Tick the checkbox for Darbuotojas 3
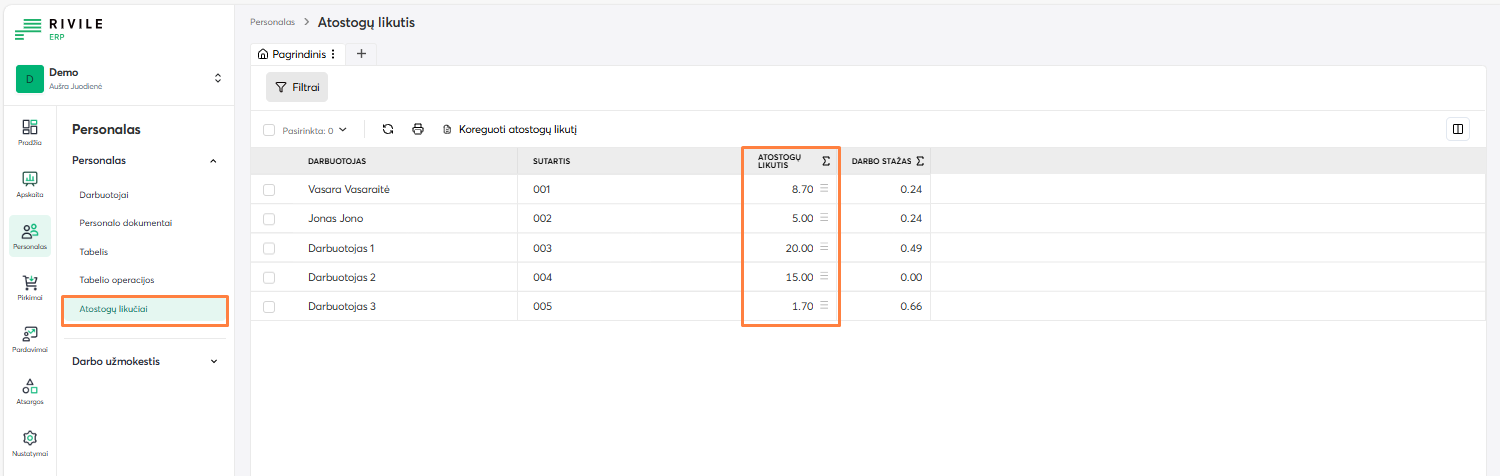1500x476 pixels. coord(268,307)
